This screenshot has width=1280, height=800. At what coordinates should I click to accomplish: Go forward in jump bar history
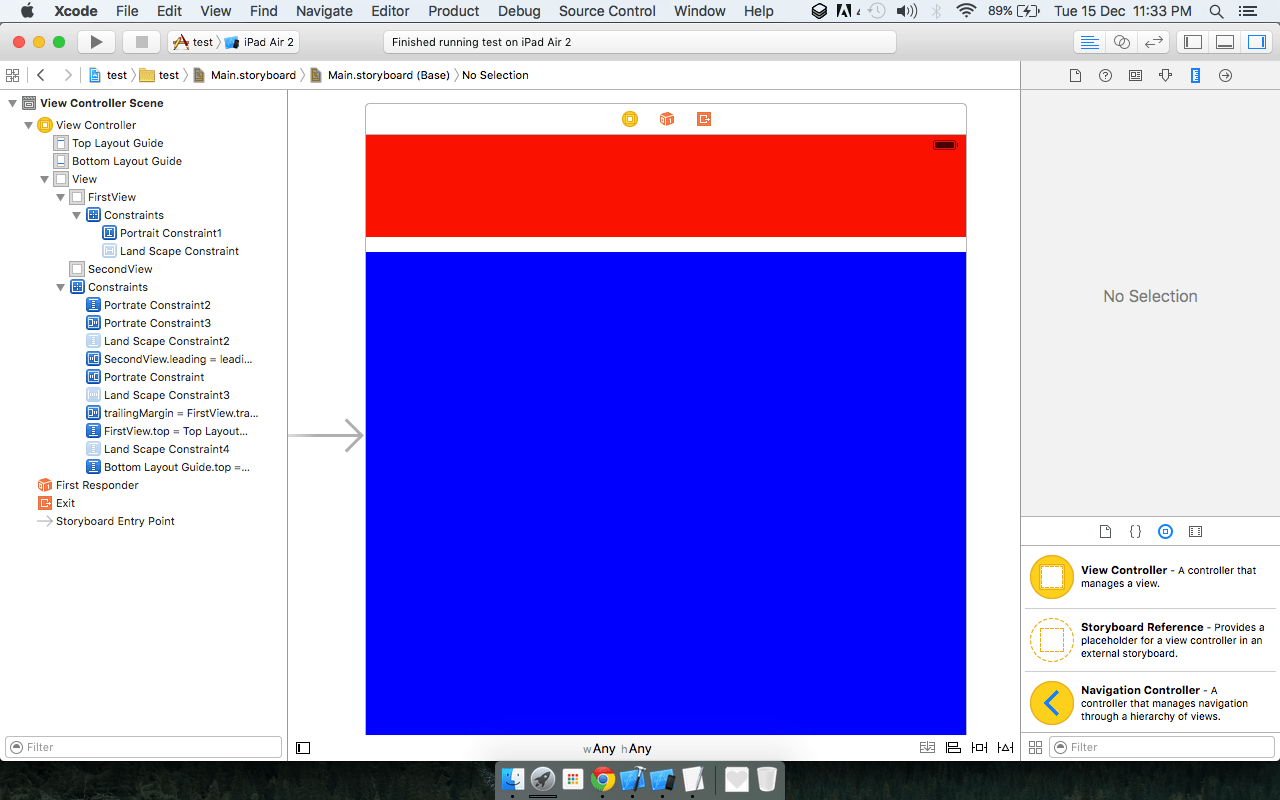pos(67,75)
